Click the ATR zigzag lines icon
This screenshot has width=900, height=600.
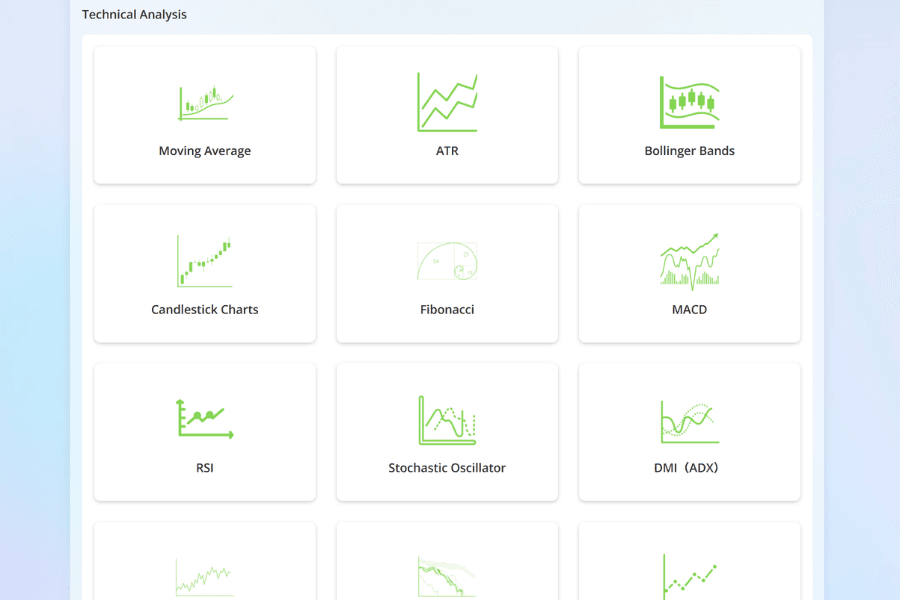(x=447, y=102)
